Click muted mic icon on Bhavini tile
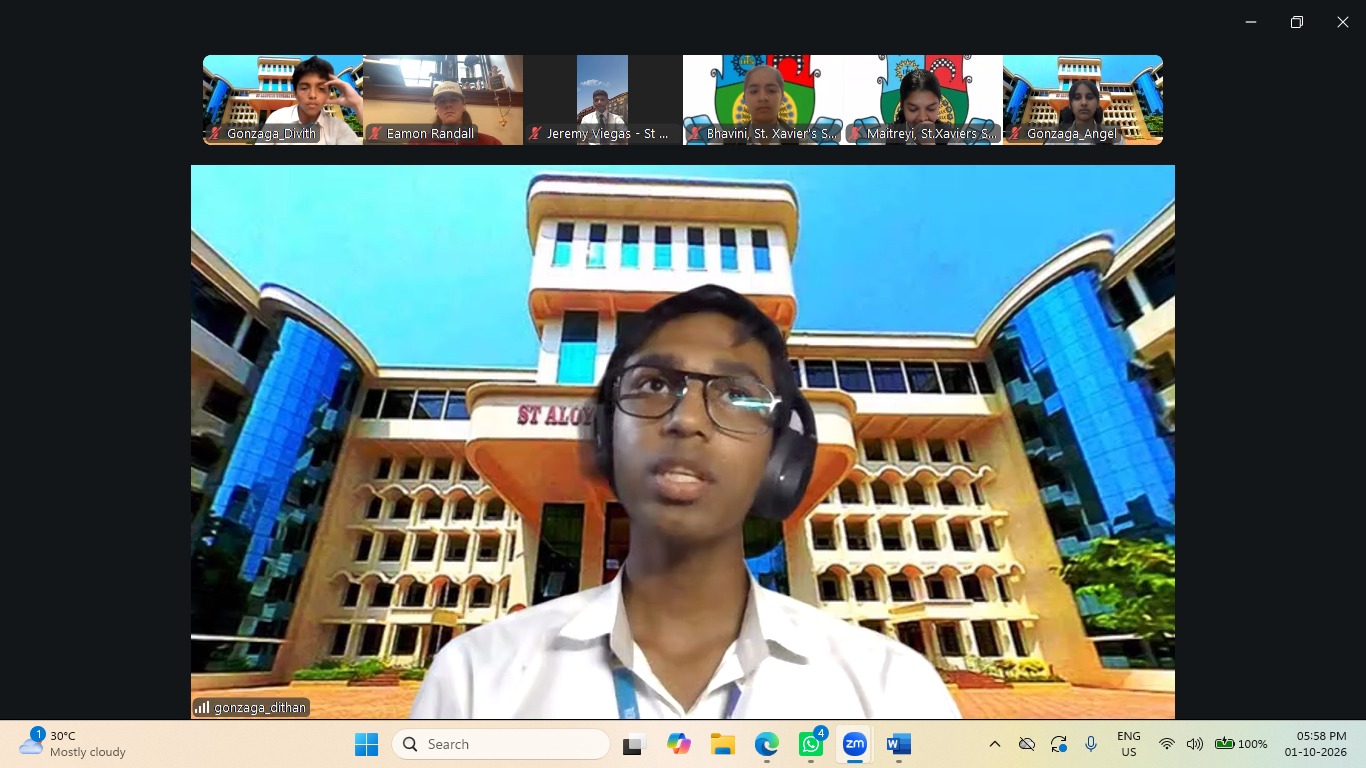Image resolution: width=1366 pixels, height=768 pixels. tap(696, 133)
